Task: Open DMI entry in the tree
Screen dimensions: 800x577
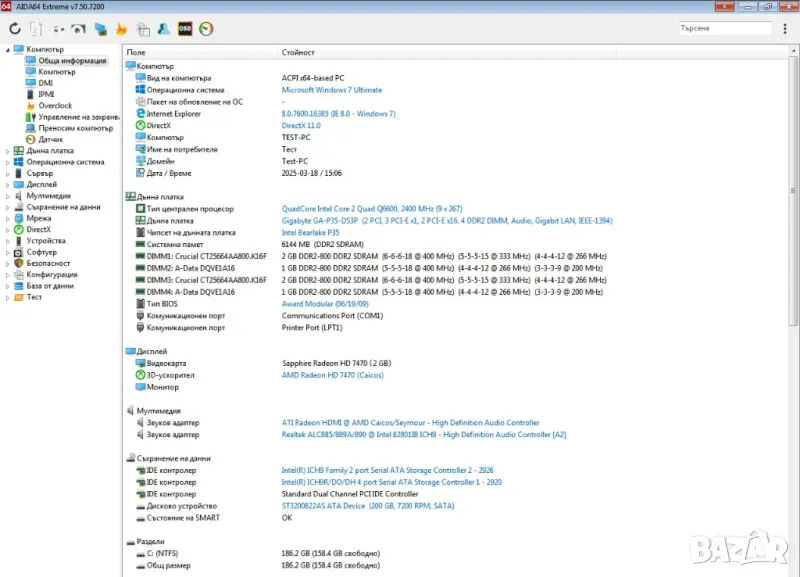Action: pyautogui.click(x=45, y=83)
